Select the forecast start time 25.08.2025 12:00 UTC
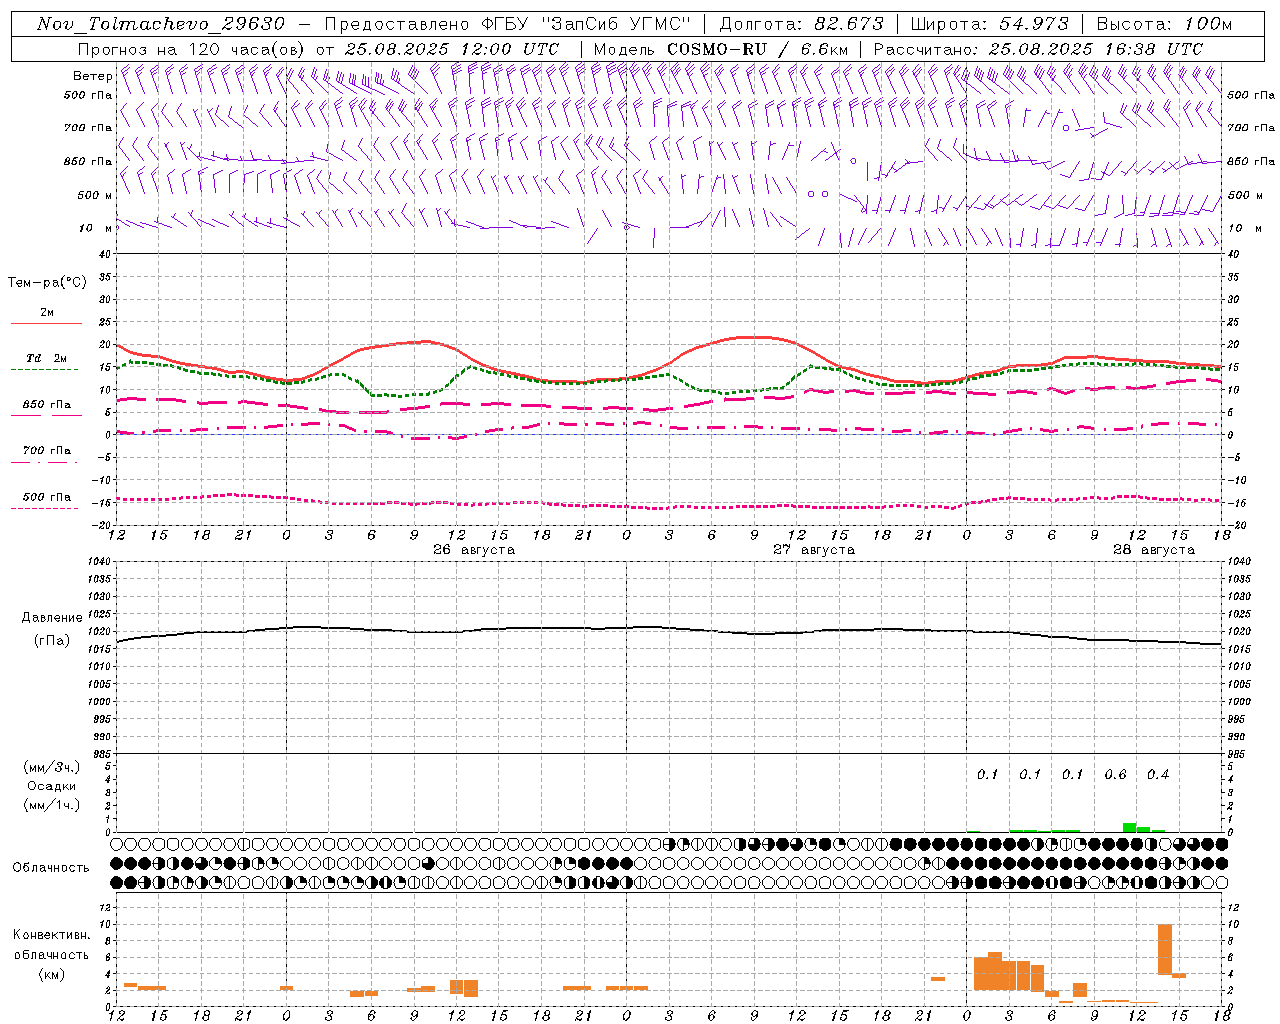Viewport: 1280px width, 1024px height. pos(452,49)
